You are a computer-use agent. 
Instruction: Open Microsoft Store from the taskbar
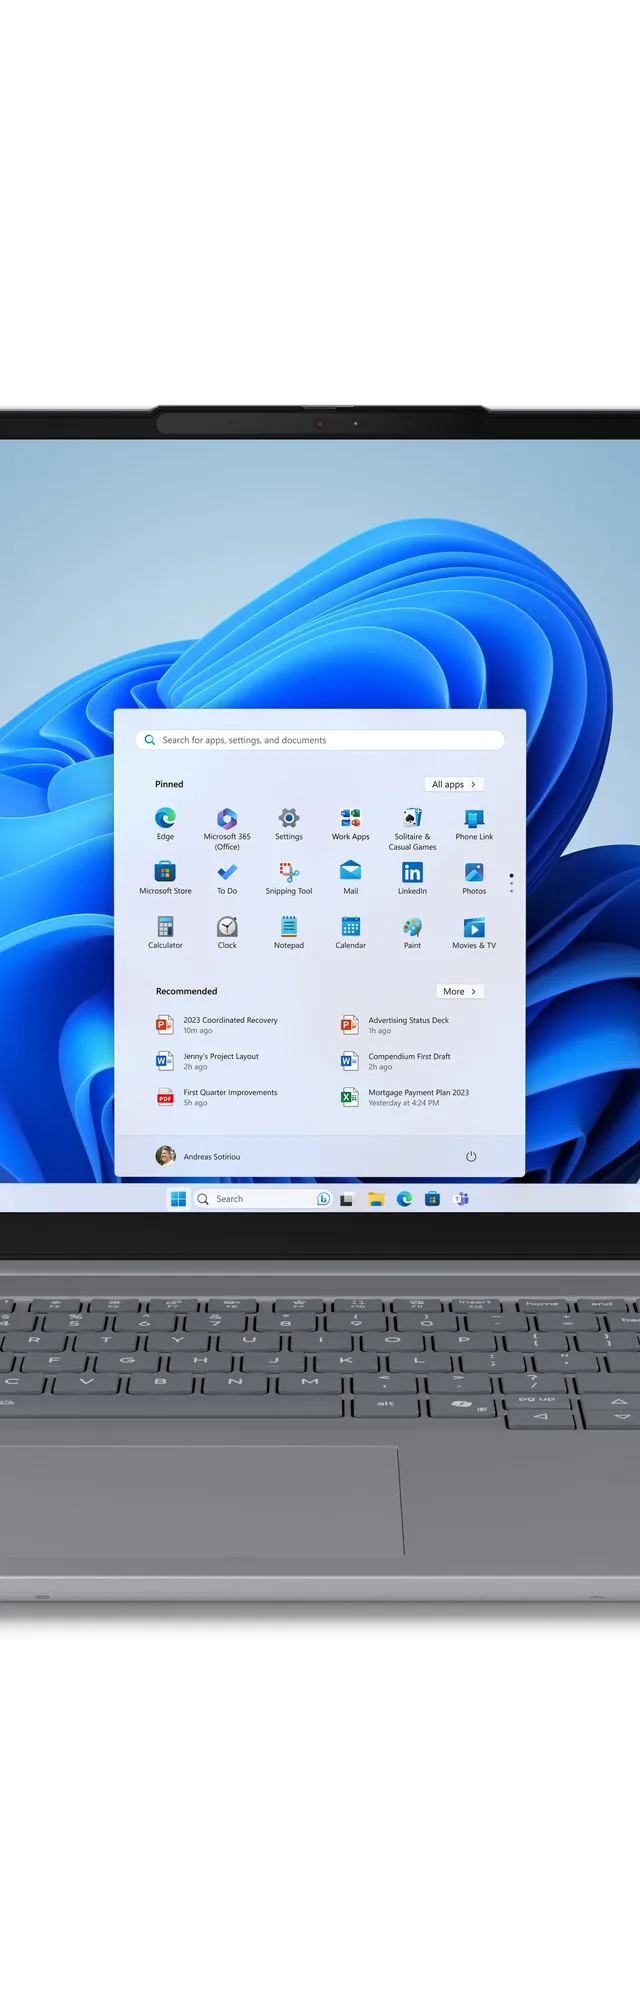[x=432, y=1199]
